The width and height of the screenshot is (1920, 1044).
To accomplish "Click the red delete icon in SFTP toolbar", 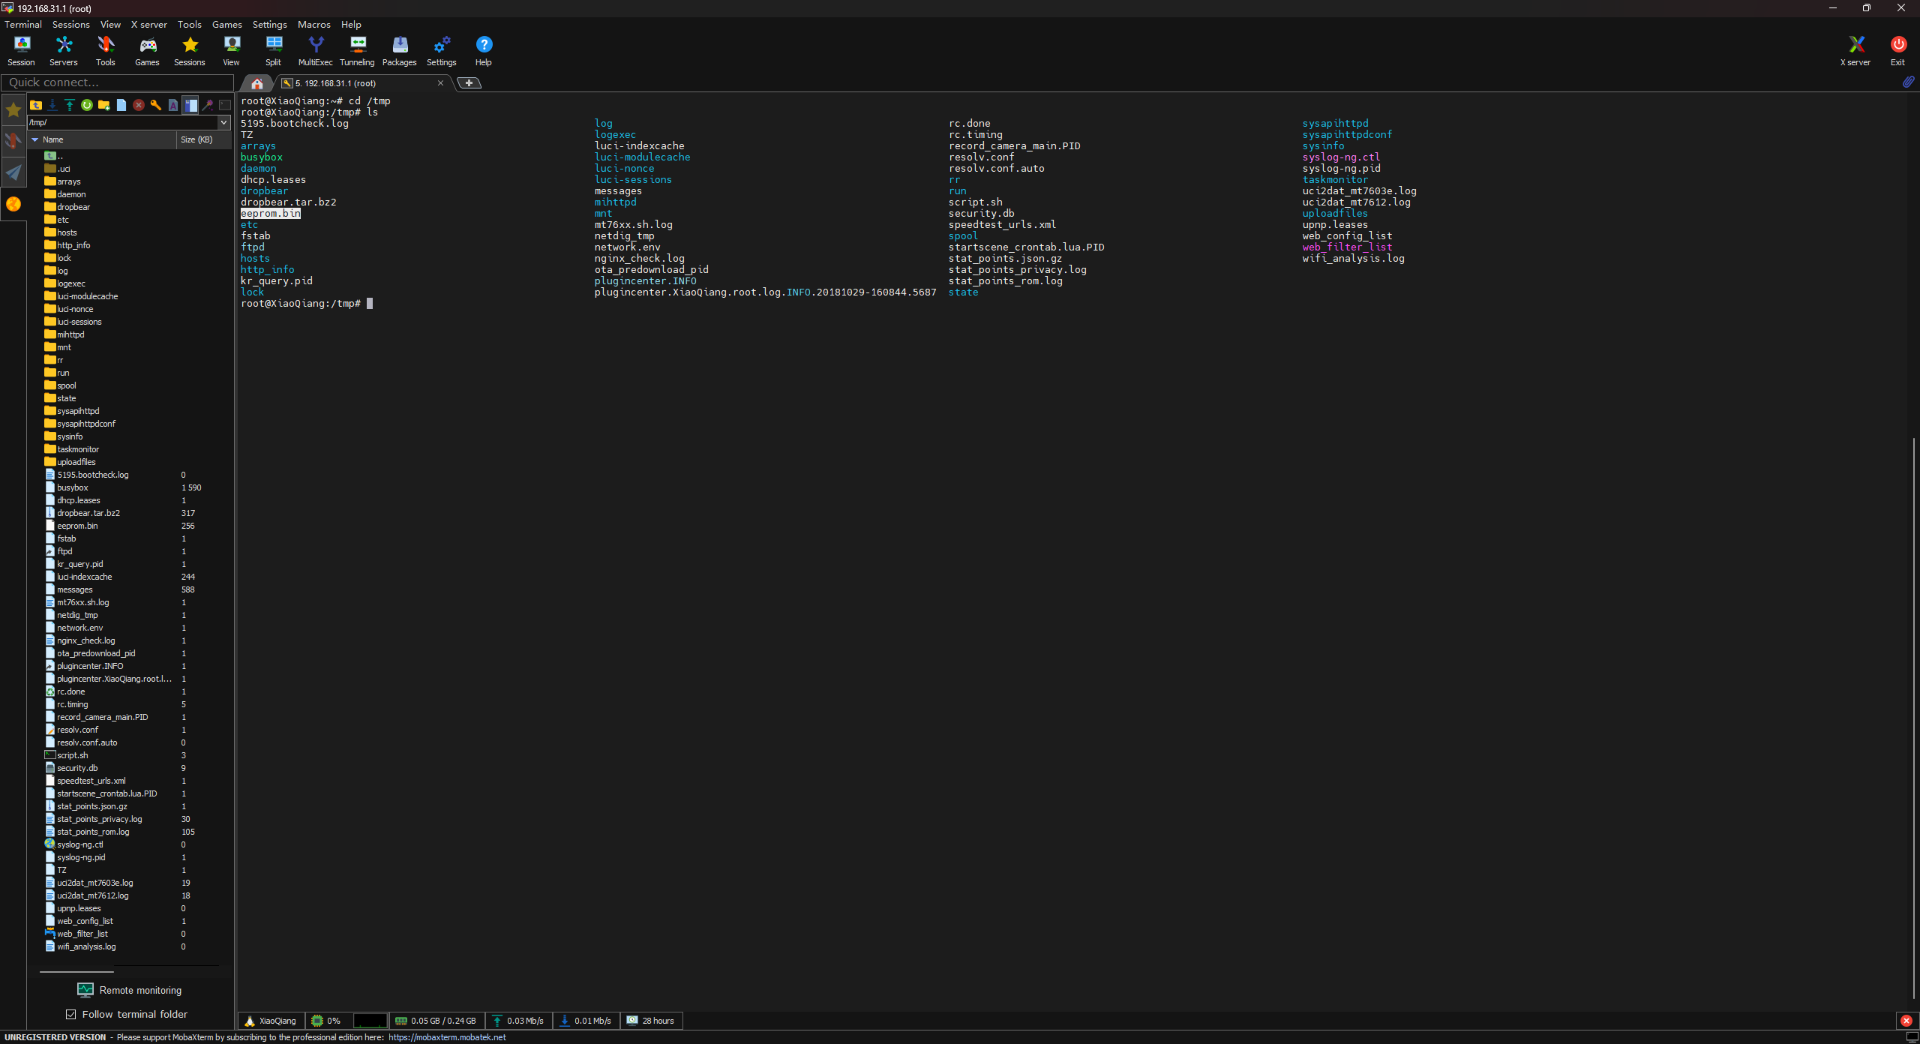I will [x=138, y=105].
